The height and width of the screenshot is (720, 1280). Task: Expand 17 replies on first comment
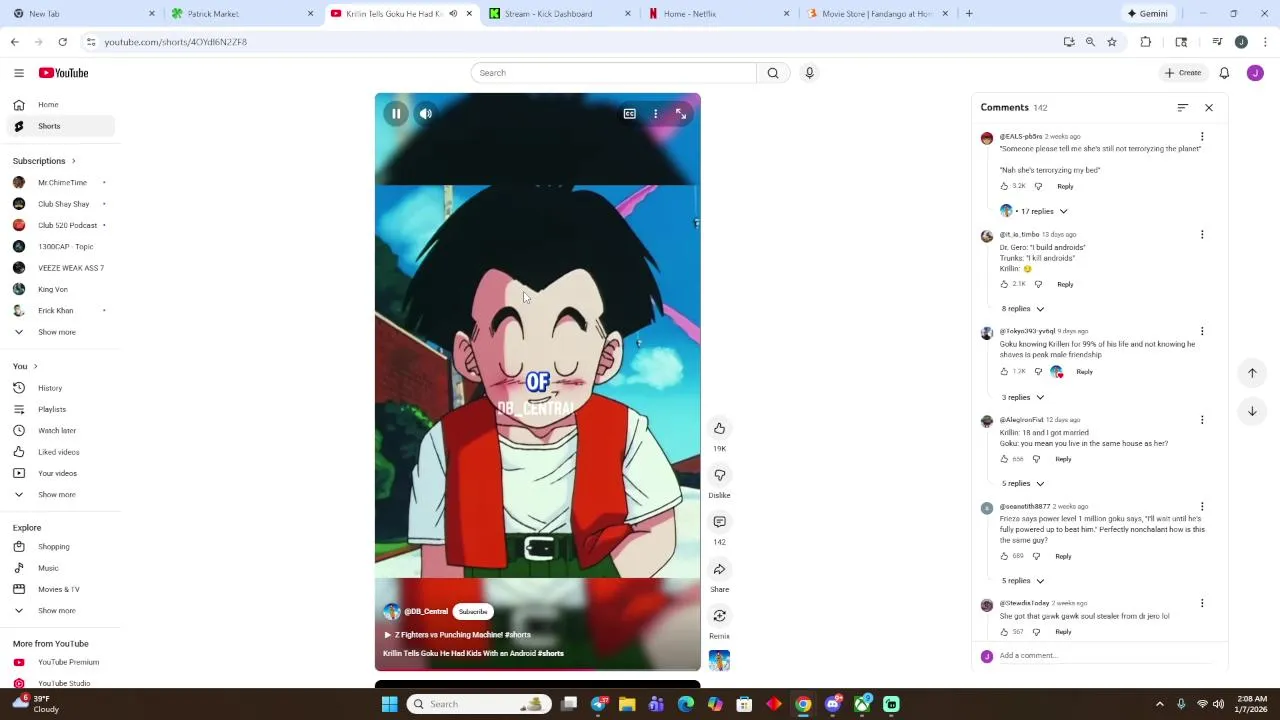click(1034, 211)
